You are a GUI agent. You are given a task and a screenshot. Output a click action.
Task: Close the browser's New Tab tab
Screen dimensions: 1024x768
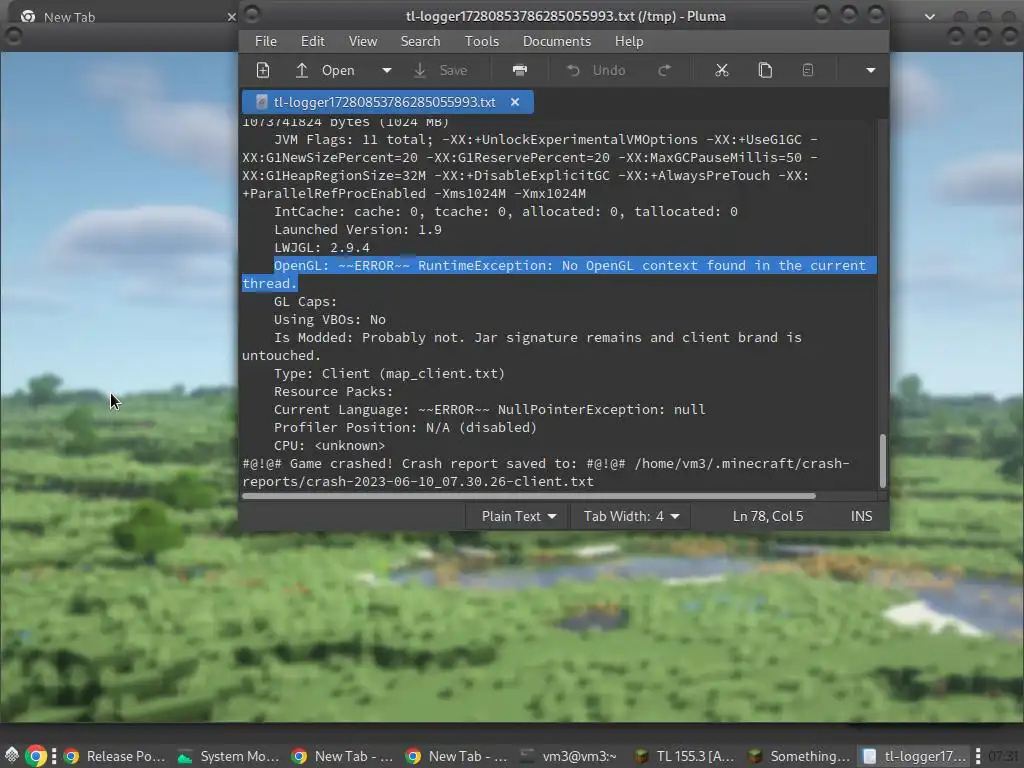231,17
